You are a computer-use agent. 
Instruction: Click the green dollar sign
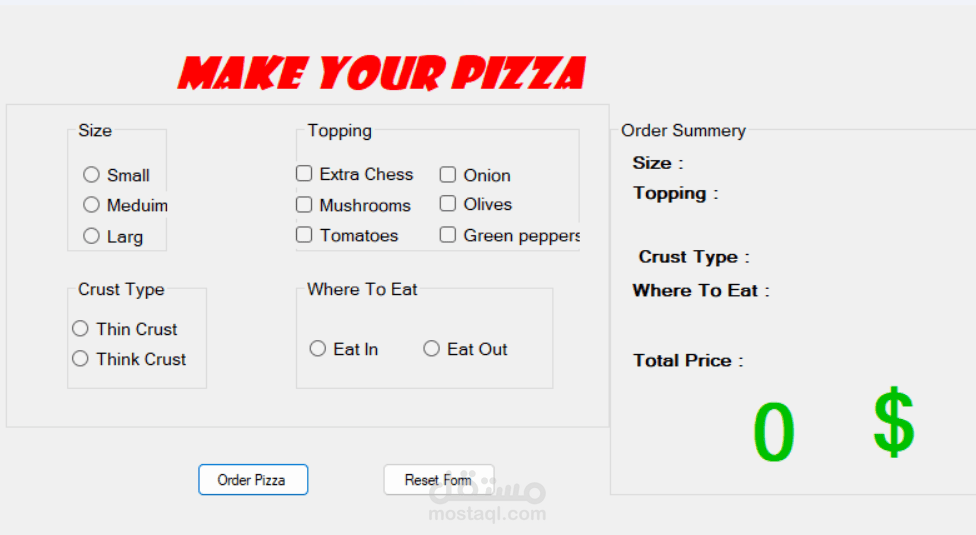tap(894, 422)
